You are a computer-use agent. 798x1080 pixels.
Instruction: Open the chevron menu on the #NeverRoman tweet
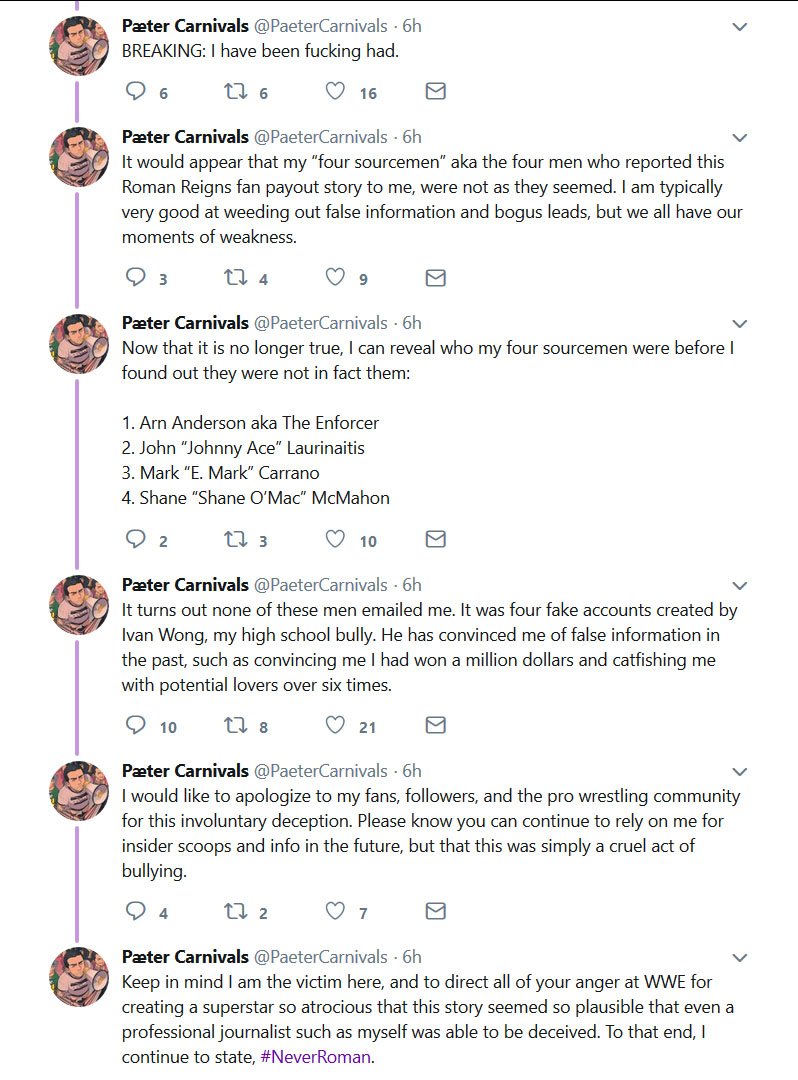(740, 957)
